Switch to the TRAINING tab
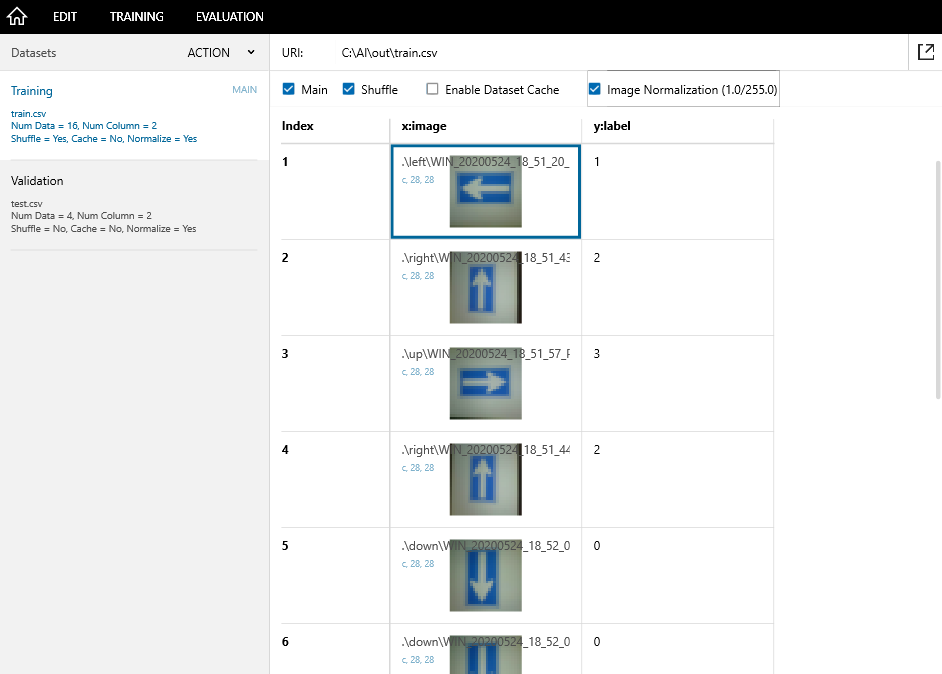 pos(137,16)
